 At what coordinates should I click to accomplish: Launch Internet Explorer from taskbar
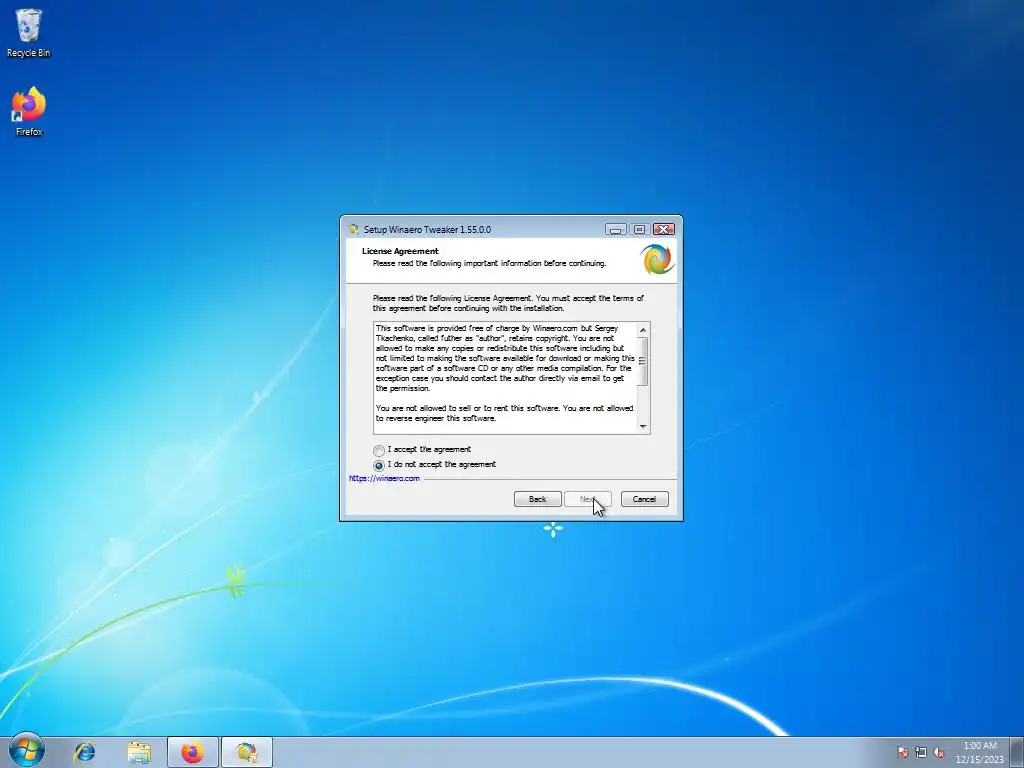click(x=84, y=752)
